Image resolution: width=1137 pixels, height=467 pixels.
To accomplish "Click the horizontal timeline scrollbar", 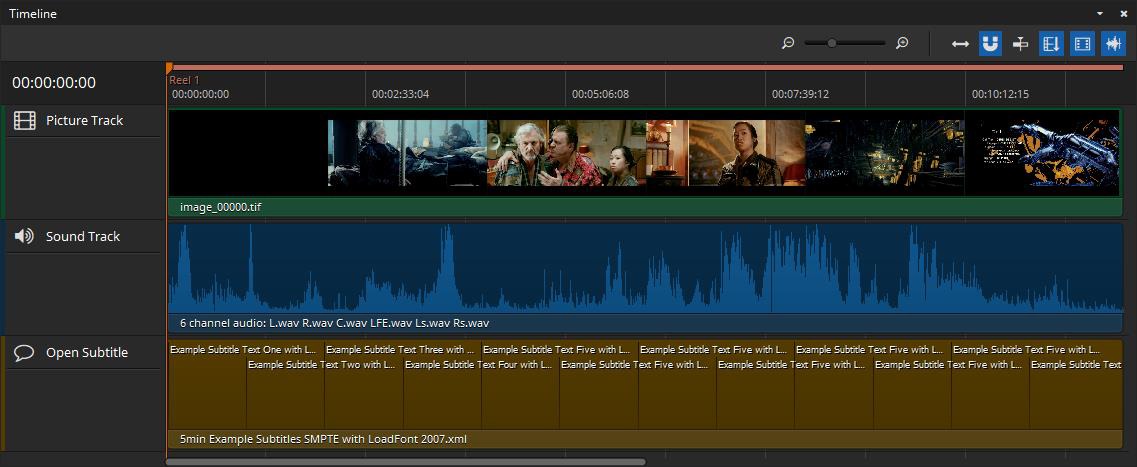I will pos(405,462).
